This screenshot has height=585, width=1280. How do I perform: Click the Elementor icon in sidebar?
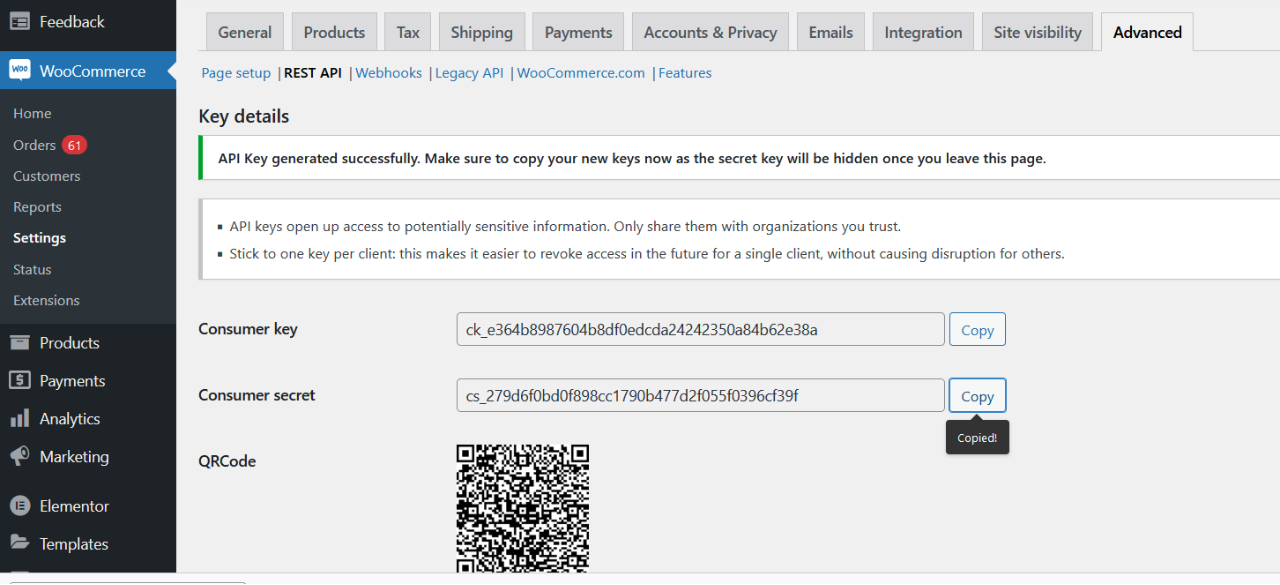pos(20,506)
